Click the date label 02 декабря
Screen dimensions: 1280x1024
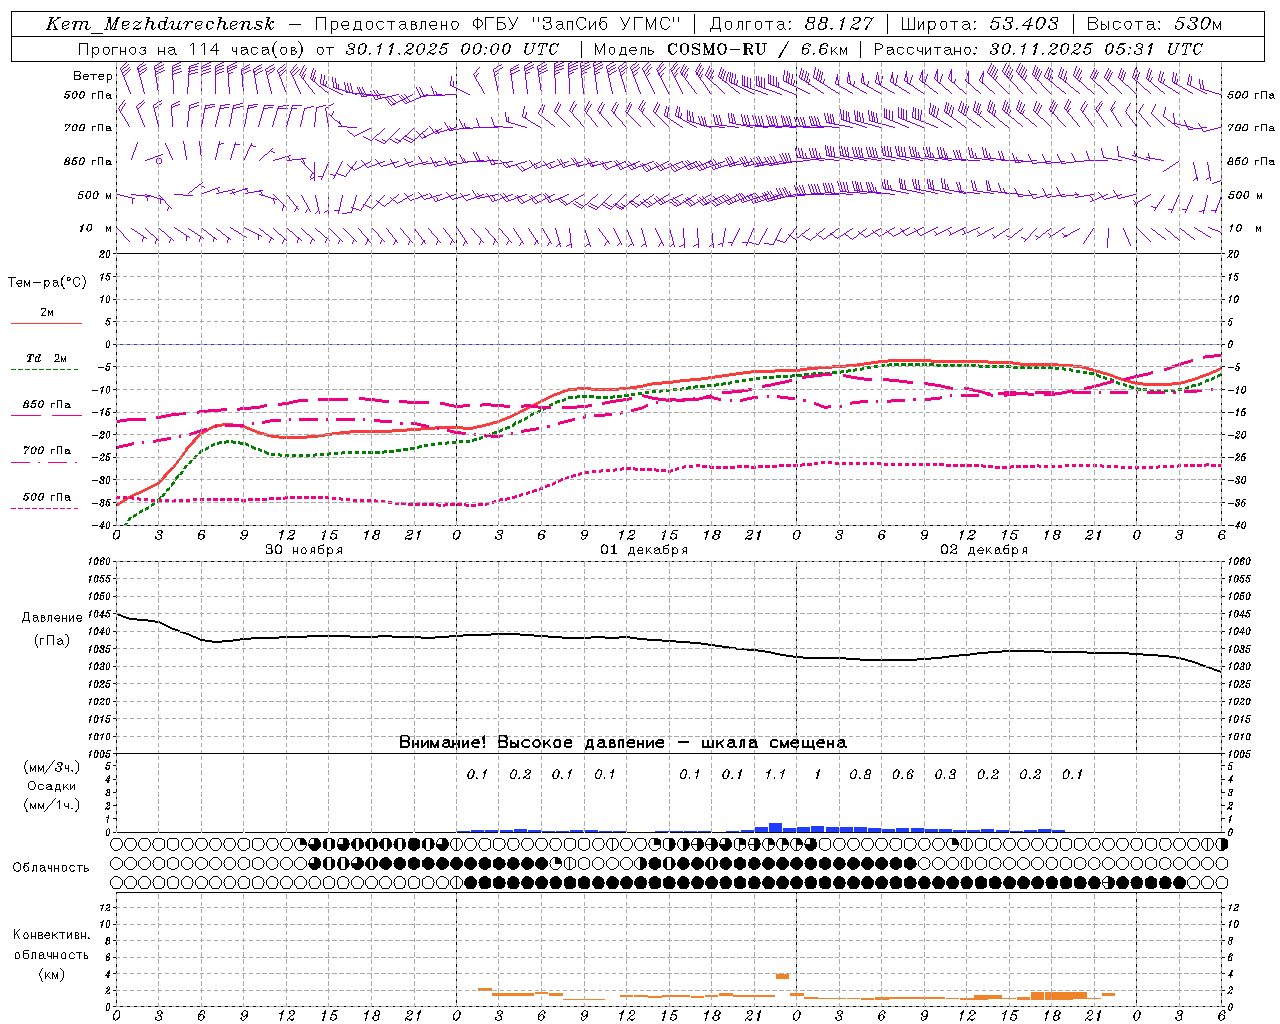click(984, 550)
